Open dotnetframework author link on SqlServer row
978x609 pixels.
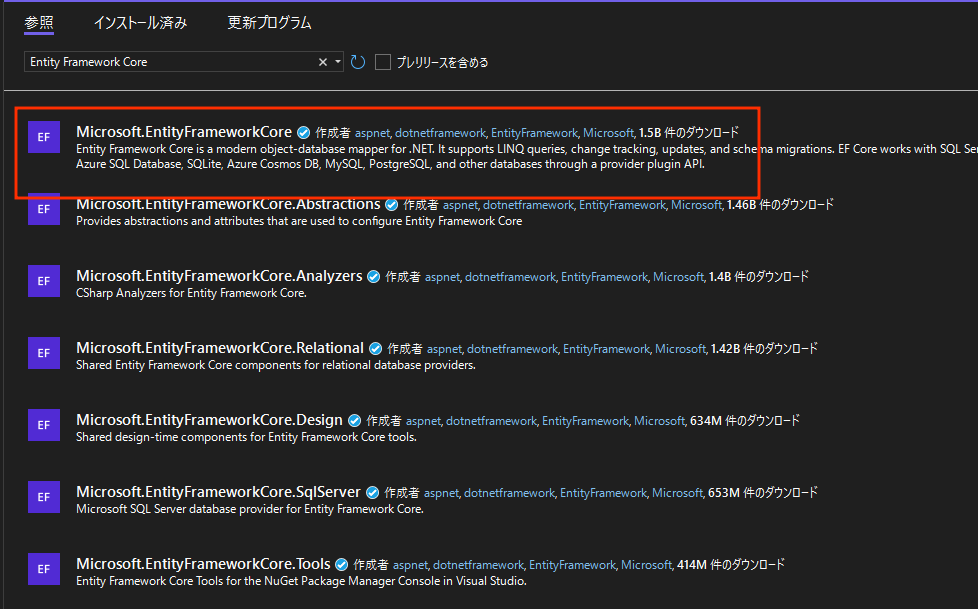point(509,493)
